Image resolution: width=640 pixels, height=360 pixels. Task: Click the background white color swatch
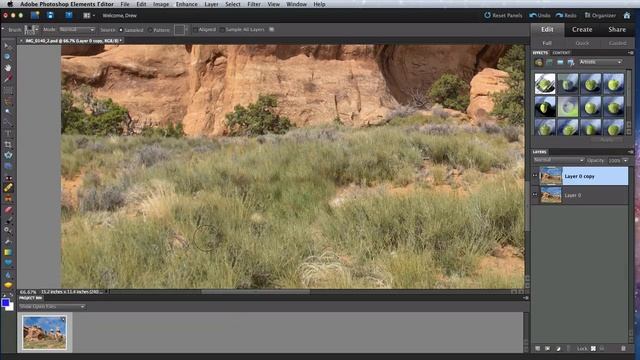click(x=11, y=307)
